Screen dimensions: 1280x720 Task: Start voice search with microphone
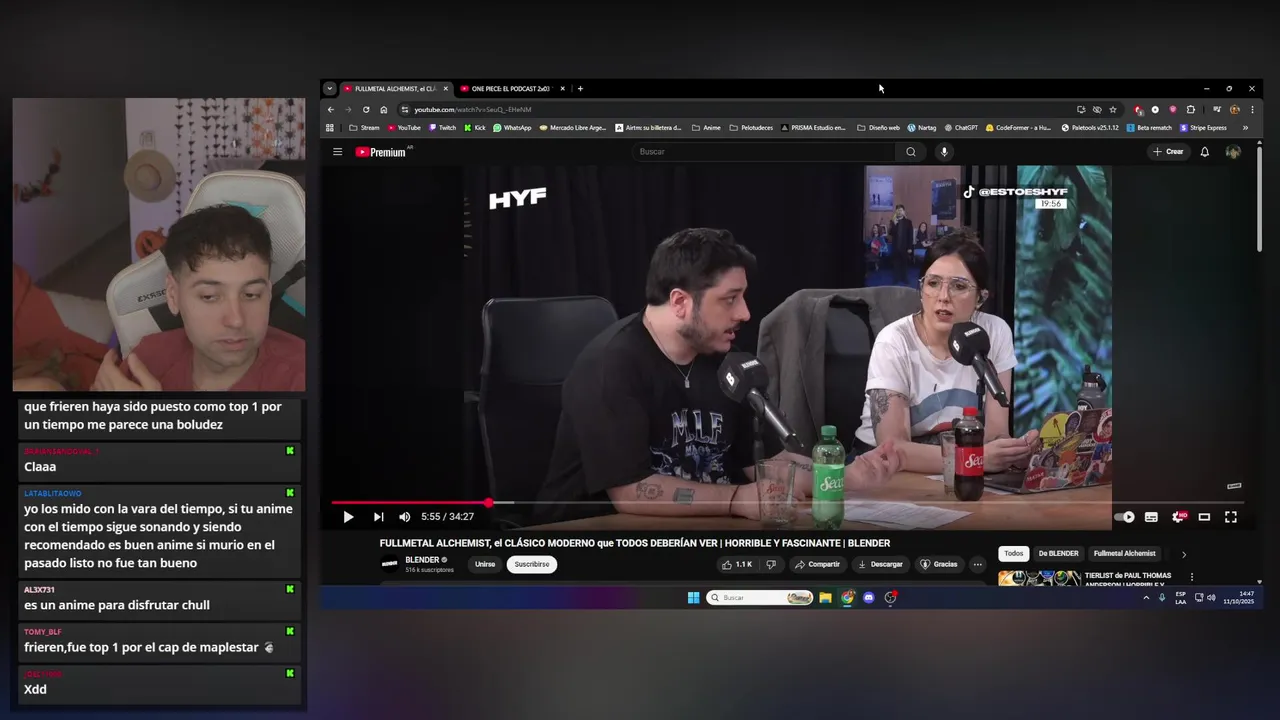pyautogui.click(x=943, y=152)
